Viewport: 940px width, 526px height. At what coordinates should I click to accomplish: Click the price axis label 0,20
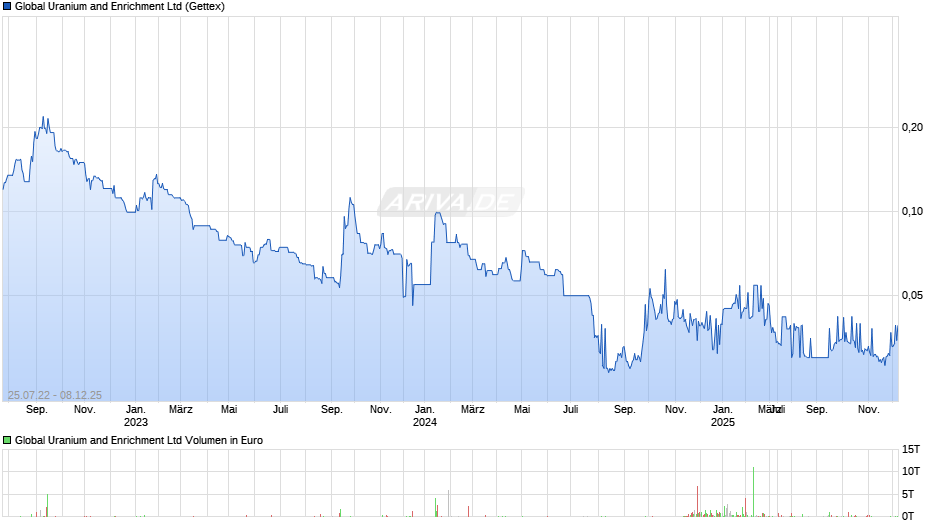(x=912, y=127)
